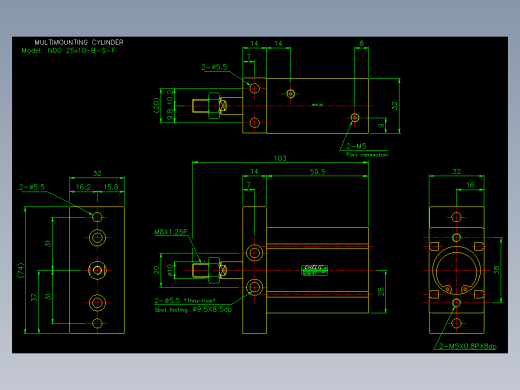Screen dimensions: 520x390
Task: Click the 25 dimension value
Action: coord(381,292)
